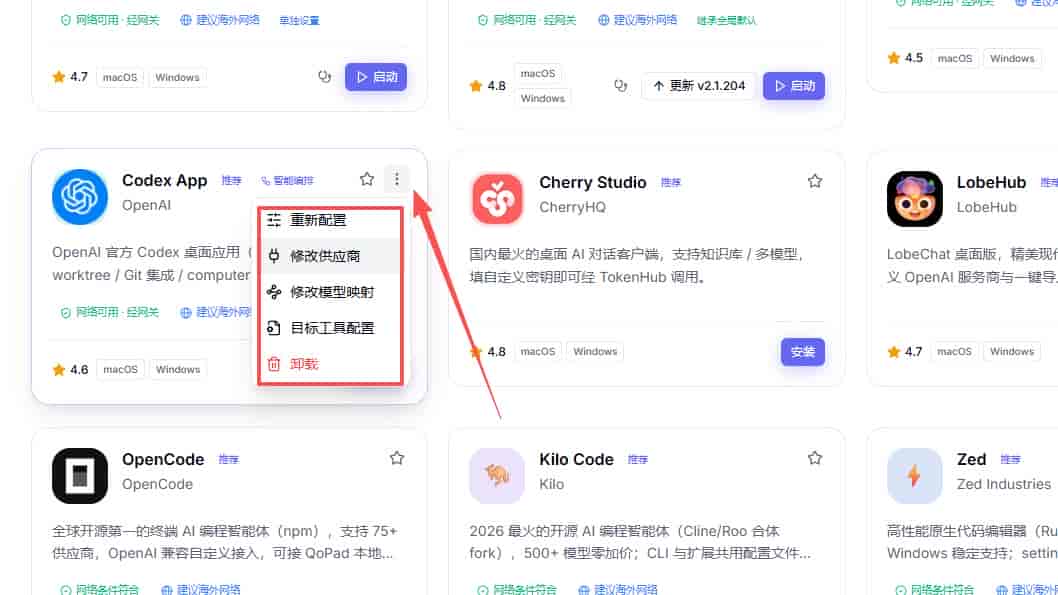Click the Cherry Studio title
This screenshot has height=595, width=1058.
pyautogui.click(x=592, y=183)
